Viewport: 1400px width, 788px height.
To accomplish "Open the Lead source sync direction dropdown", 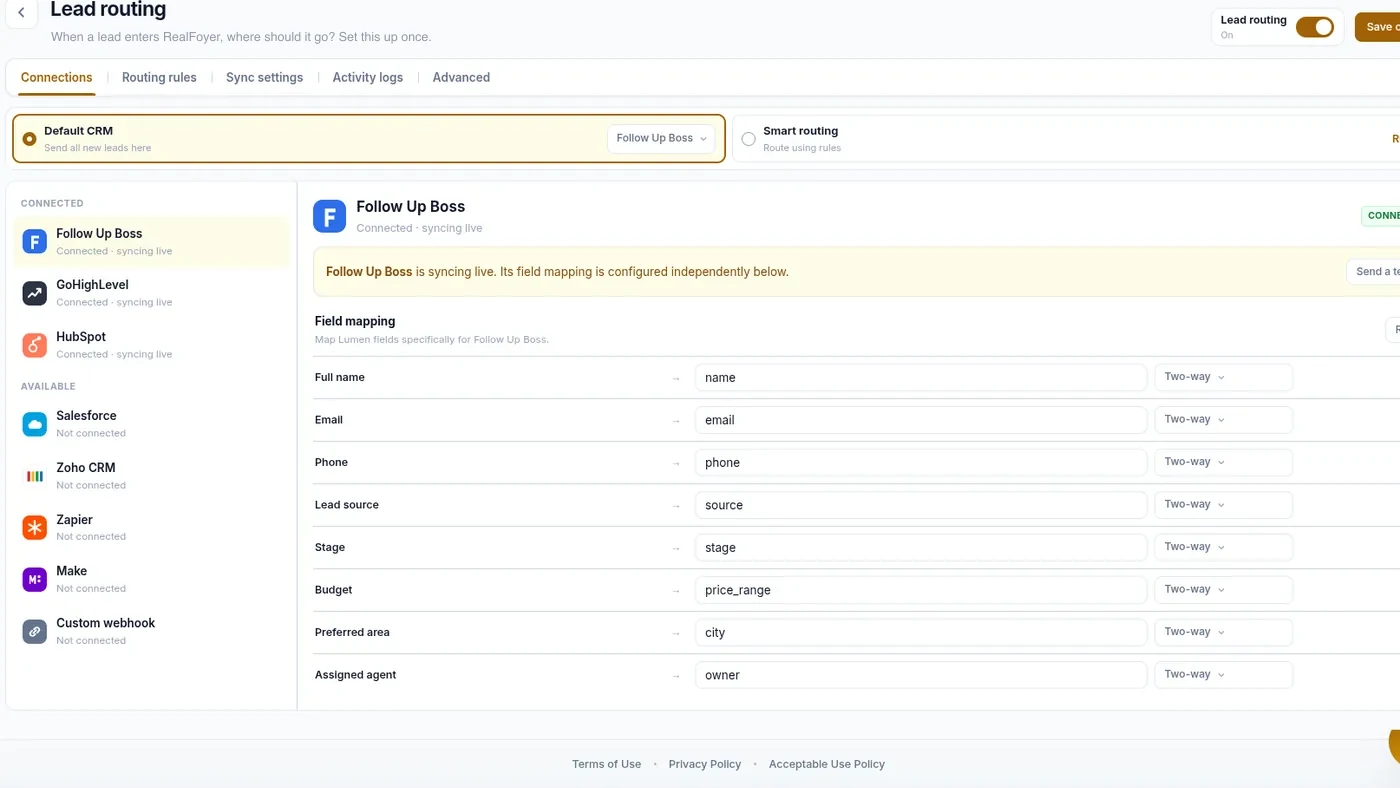I will pos(1223,505).
